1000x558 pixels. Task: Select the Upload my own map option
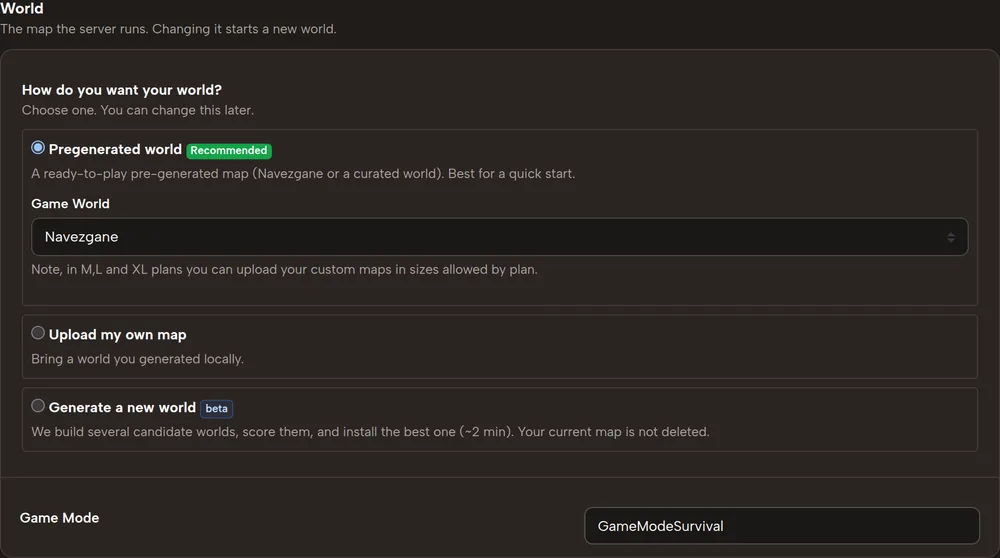38,333
